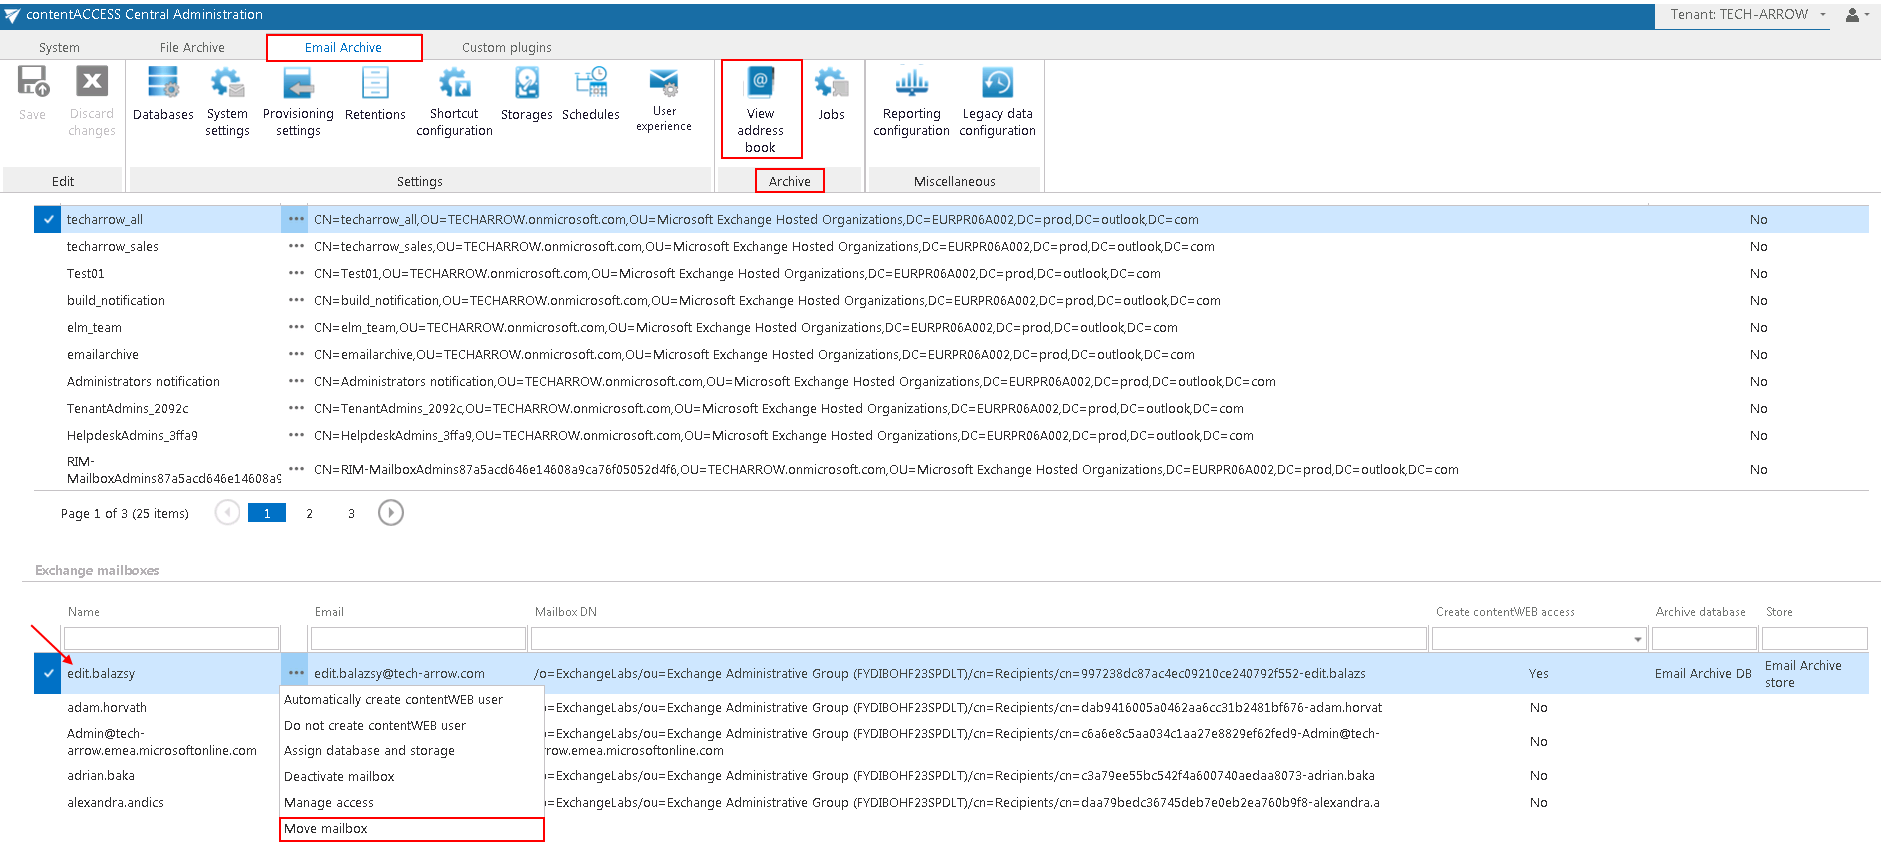Viewport: 1884px width, 864px height.
Task: Go to next page arrow
Action: click(391, 513)
